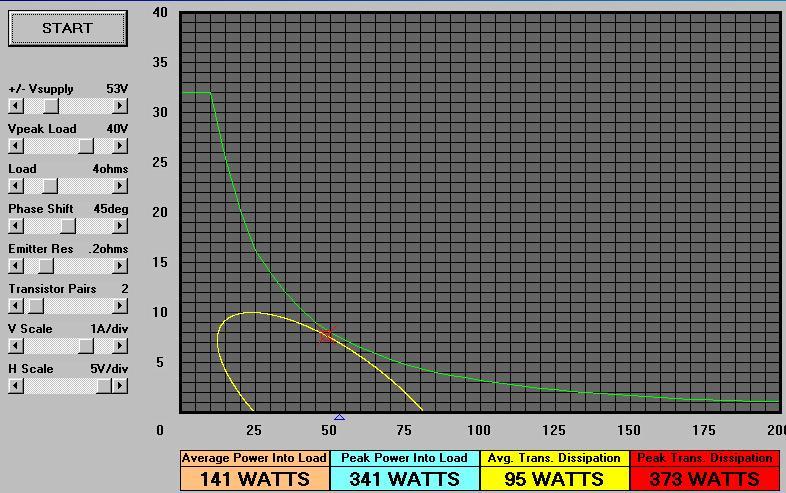Image resolution: width=786 pixels, height=493 pixels.
Task: Click the Avg. Trans. Dissipation readout
Action: pyautogui.click(x=554, y=470)
